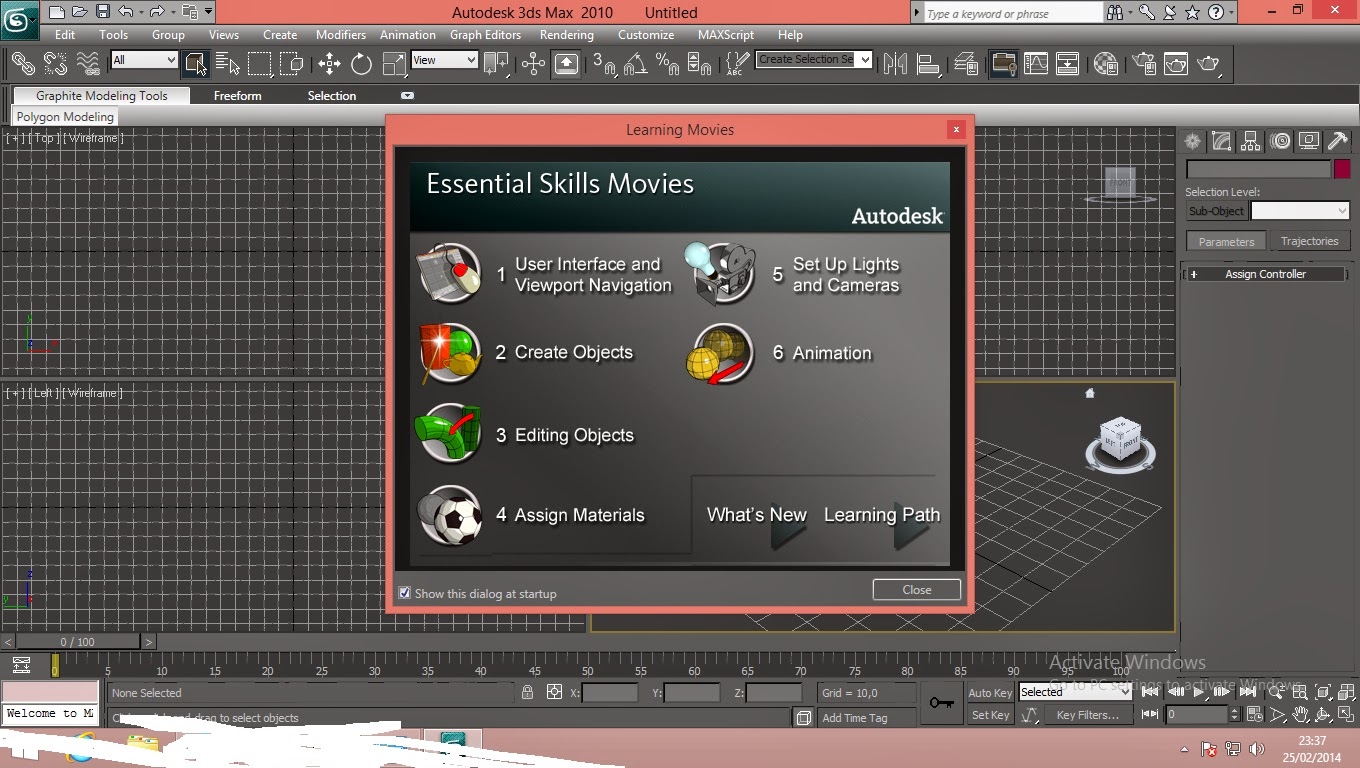Click the Align tool icon
The image size is (1360, 768).
coord(929,63)
